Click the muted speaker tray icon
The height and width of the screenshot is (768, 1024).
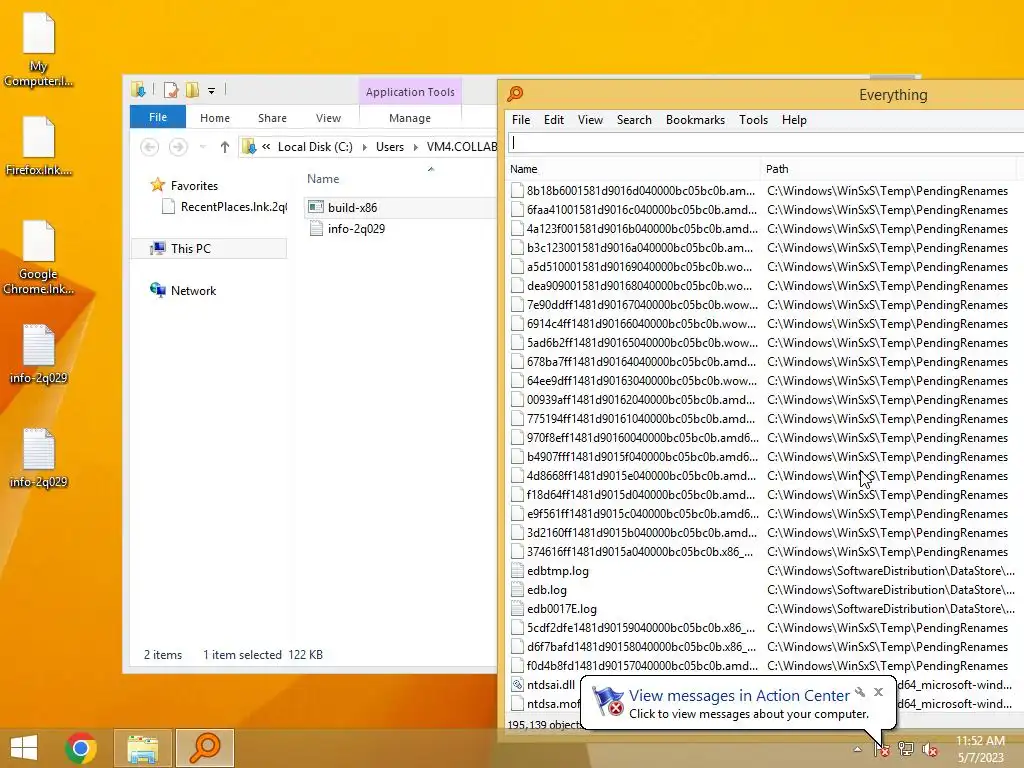[930, 749]
